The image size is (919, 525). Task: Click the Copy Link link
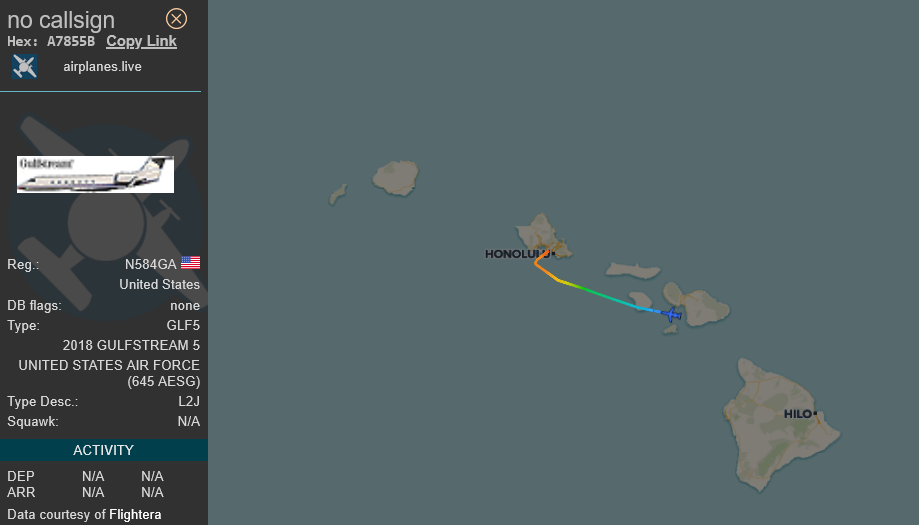[x=141, y=41]
